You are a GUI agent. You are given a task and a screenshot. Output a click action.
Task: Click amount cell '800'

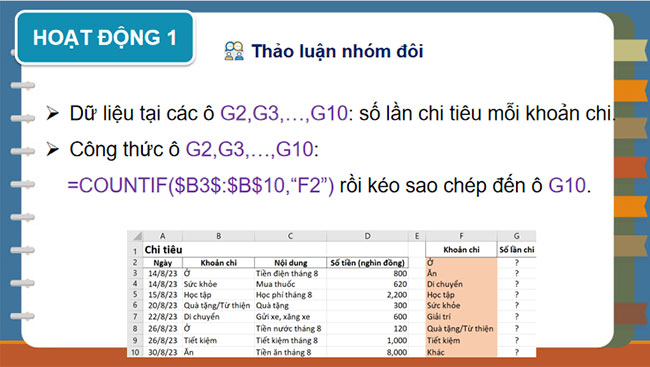click(367, 273)
